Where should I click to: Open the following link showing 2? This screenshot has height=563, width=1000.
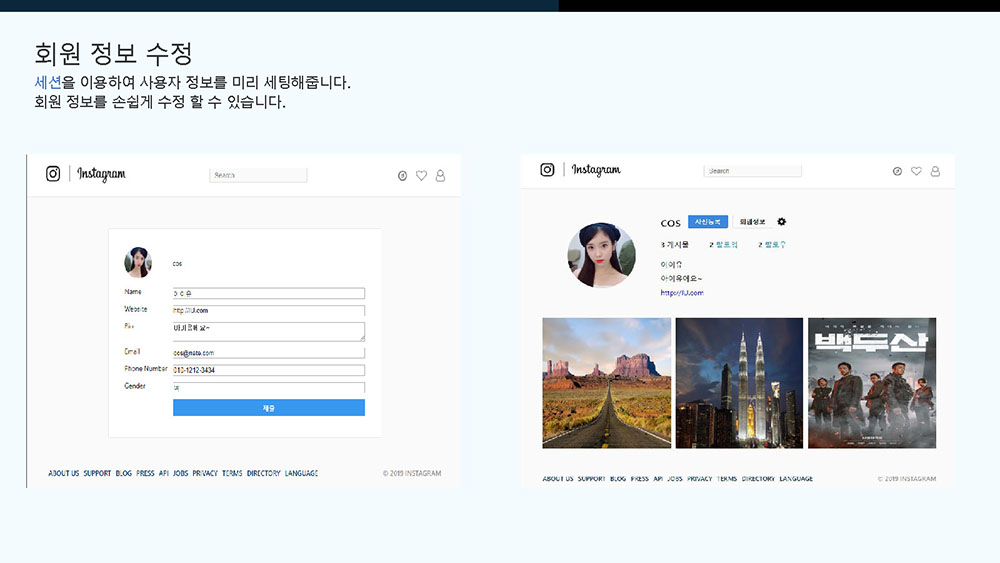coord(772,244)
